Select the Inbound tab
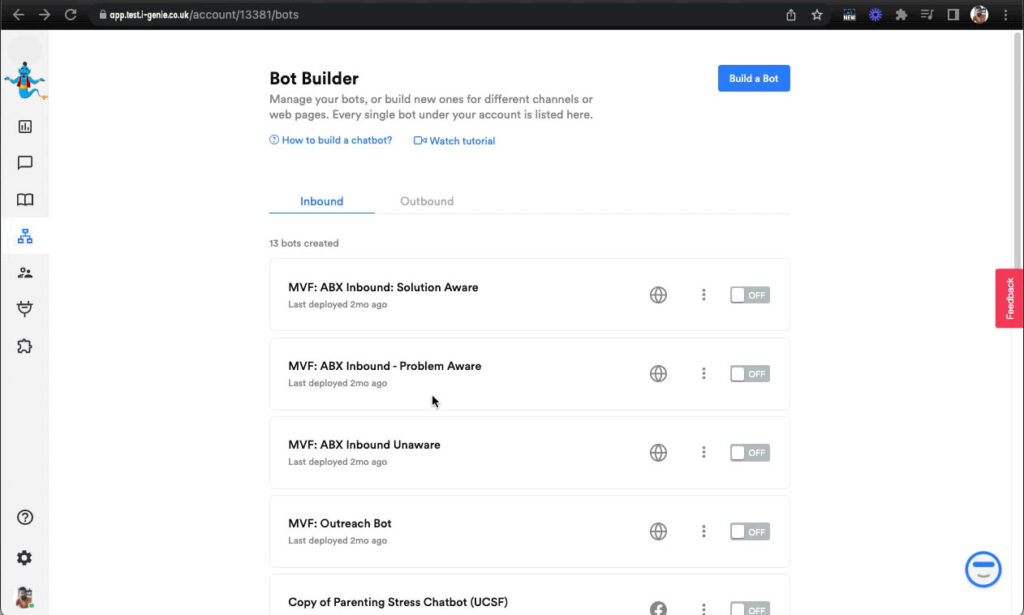The height and width of the screenshot is (615, 1024). point(322,201)
